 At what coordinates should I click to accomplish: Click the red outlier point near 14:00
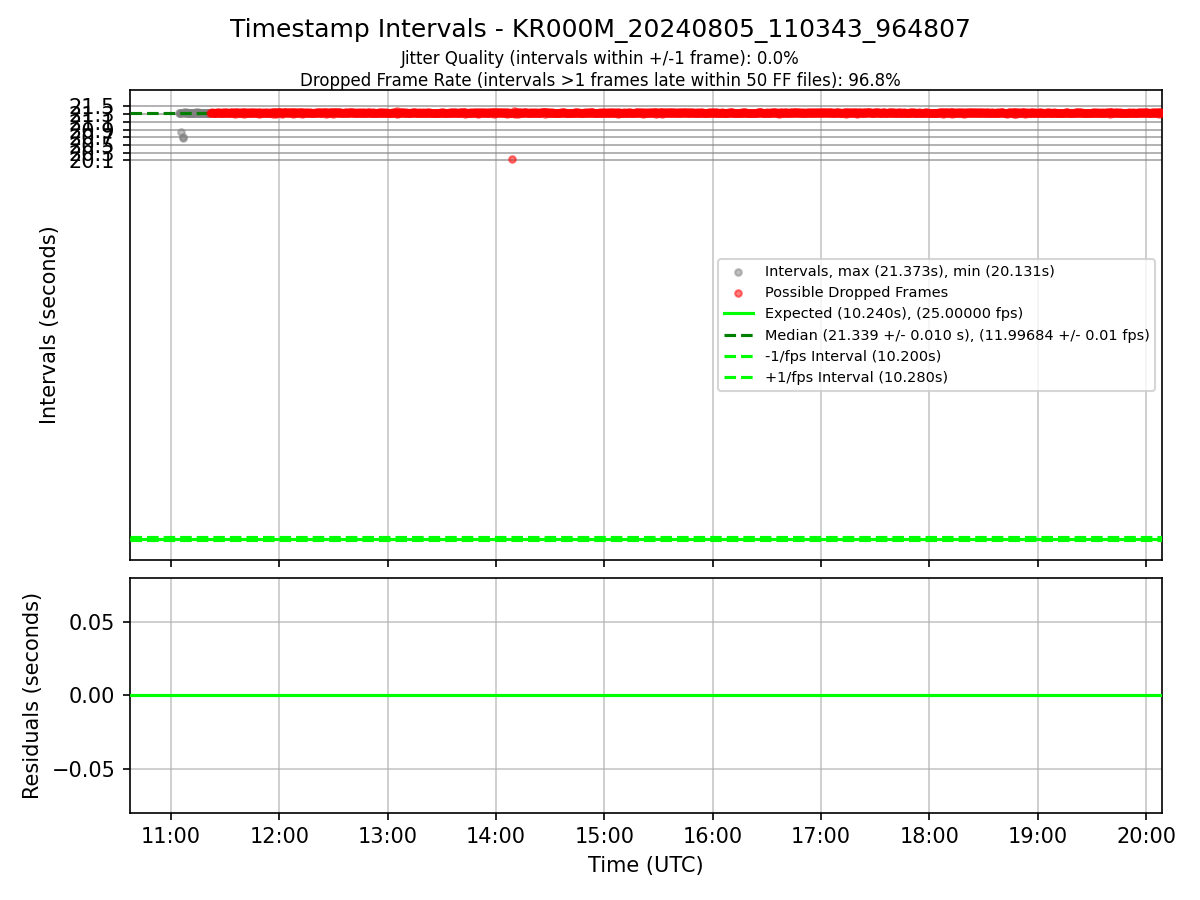tap(512, 159)
